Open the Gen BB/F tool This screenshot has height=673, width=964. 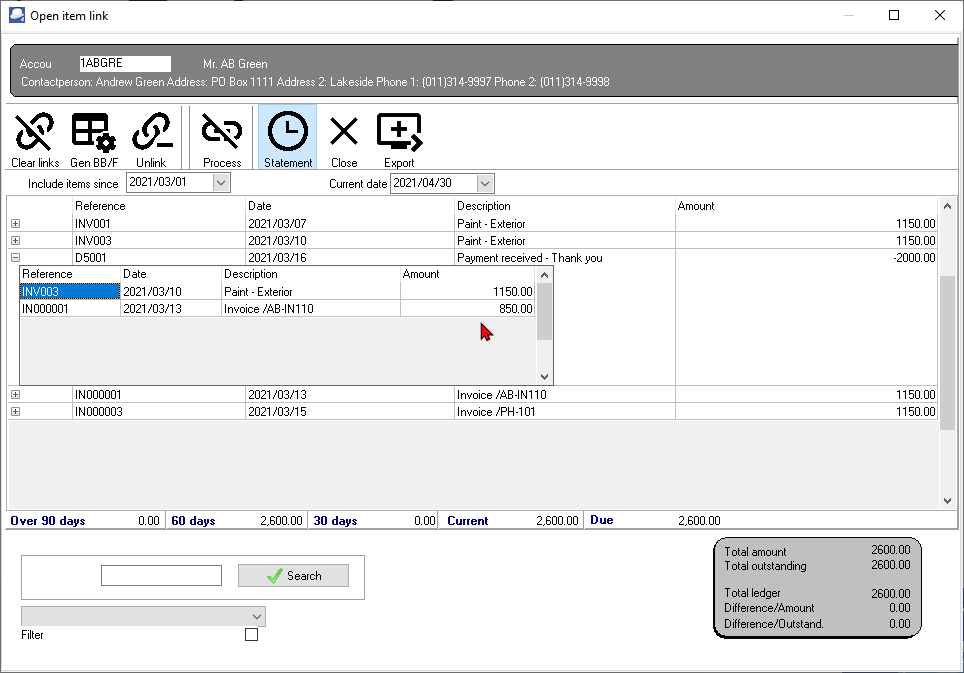[93, 139]
